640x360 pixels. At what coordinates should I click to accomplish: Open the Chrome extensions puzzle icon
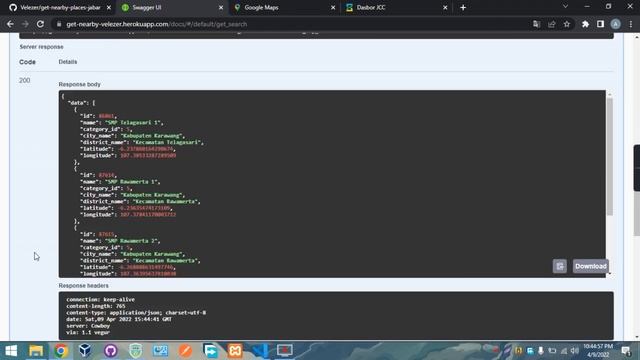(x=585, y=24)
